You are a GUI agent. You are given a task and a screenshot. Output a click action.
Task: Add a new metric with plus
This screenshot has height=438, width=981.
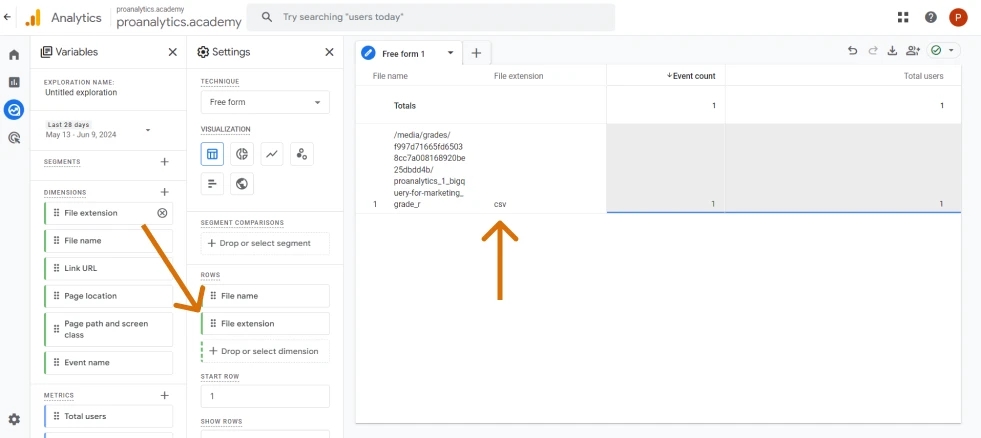(x=165, y=395)
